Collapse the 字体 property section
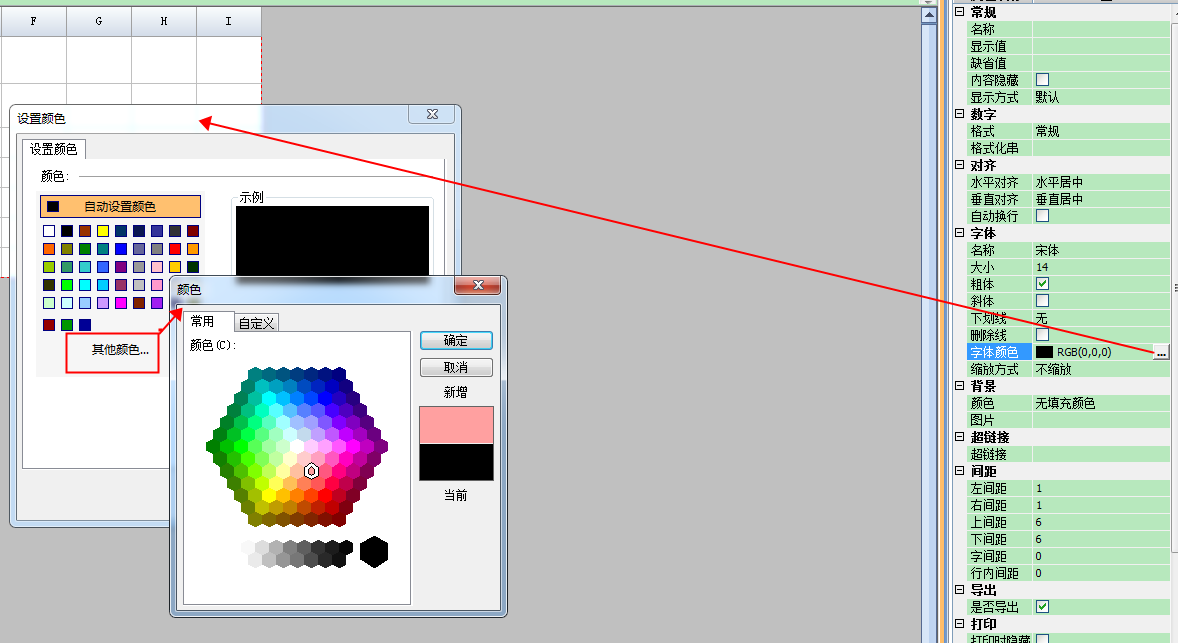 click(960, 233)
